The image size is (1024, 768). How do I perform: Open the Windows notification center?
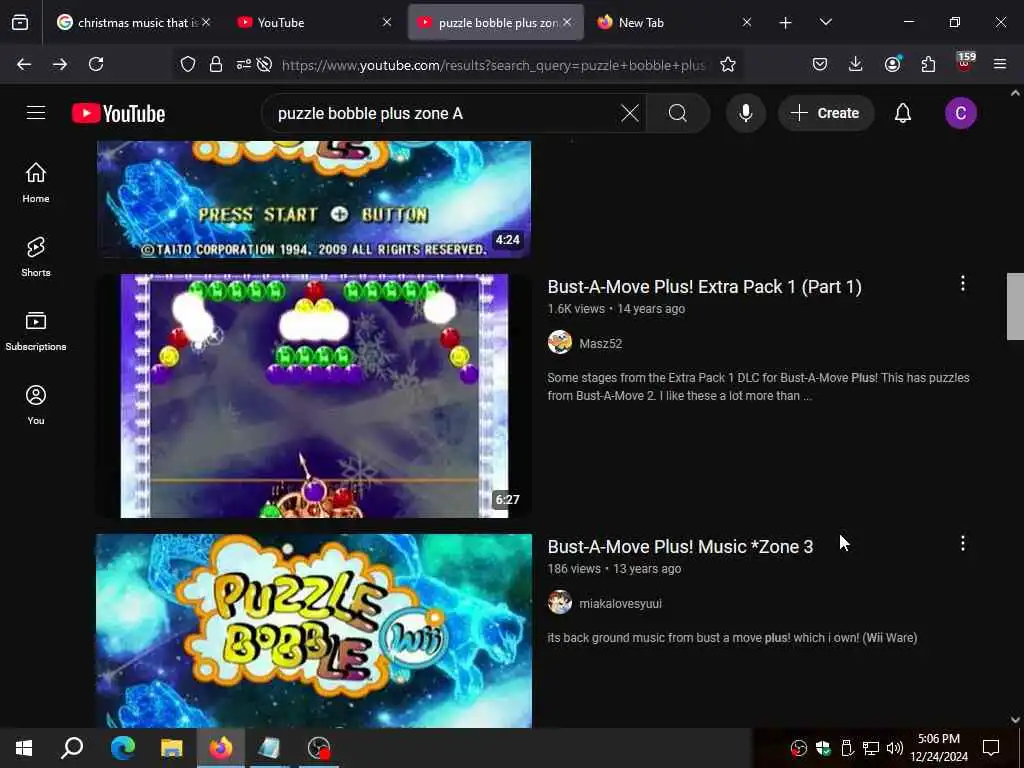[x=991, y=748]
